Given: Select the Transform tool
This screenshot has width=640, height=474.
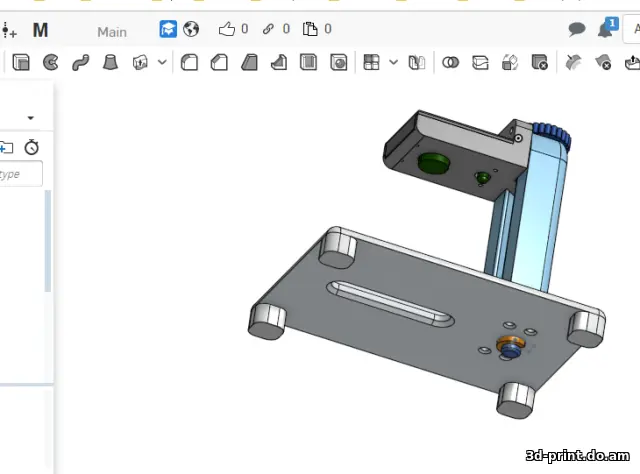Looking at the screenshot, I should coord(510,62).
